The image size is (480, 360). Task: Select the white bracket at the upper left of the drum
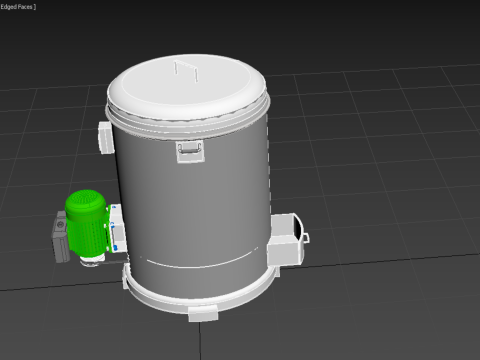(x=106, y=137)
